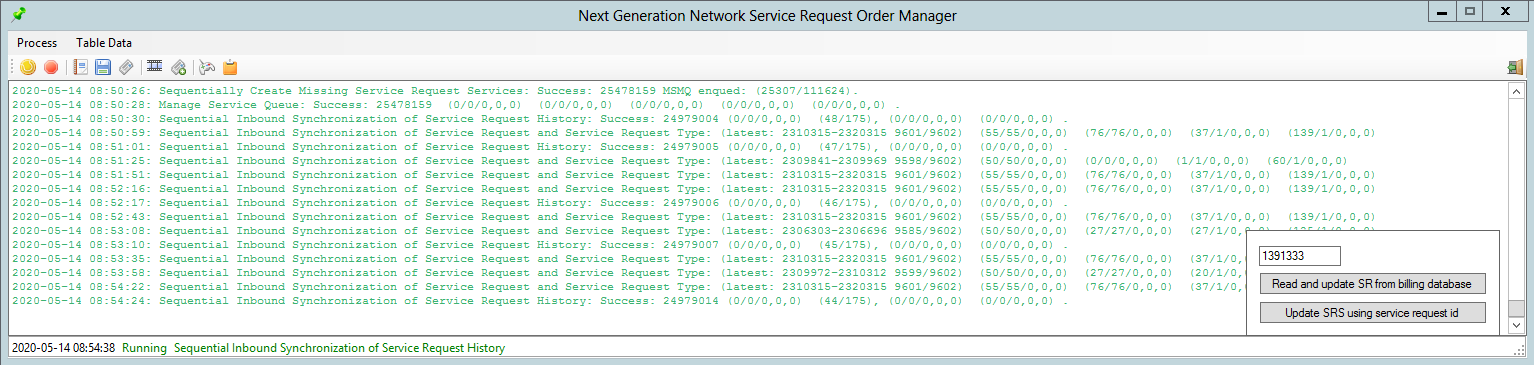Click the red stop octagon icon
This screenshot has width=1534, height=365.
coord(51,67)
